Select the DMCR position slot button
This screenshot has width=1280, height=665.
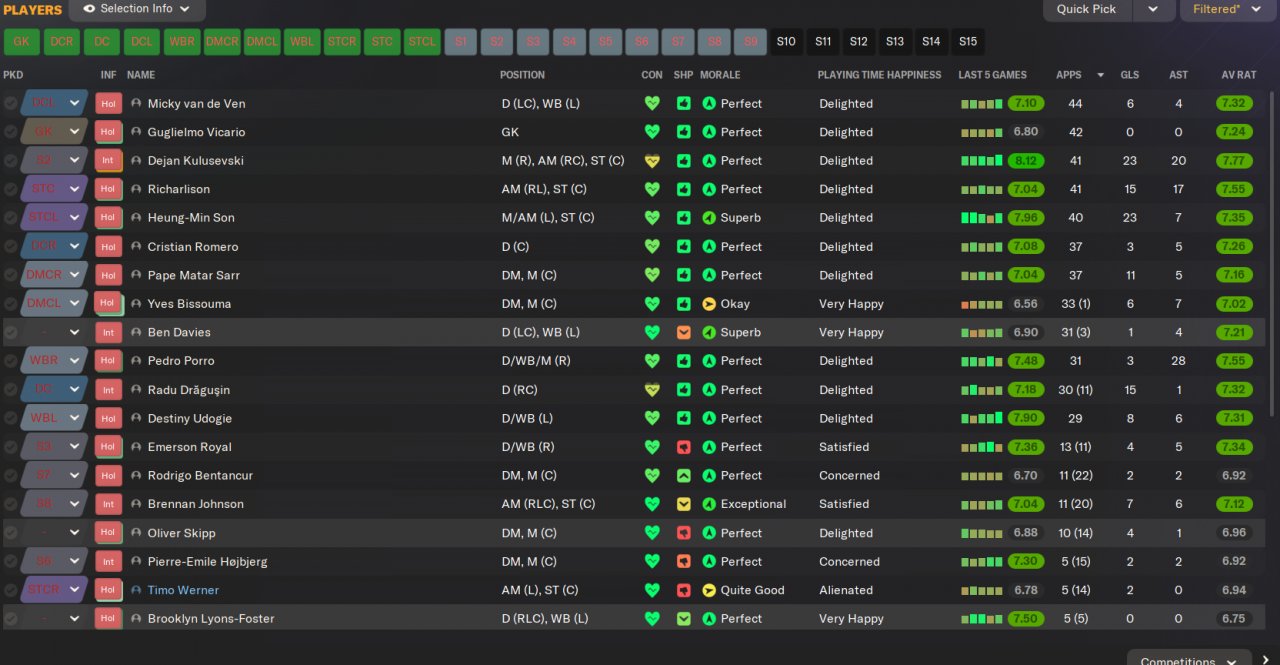pyautogui.click(x=222, y=42)
